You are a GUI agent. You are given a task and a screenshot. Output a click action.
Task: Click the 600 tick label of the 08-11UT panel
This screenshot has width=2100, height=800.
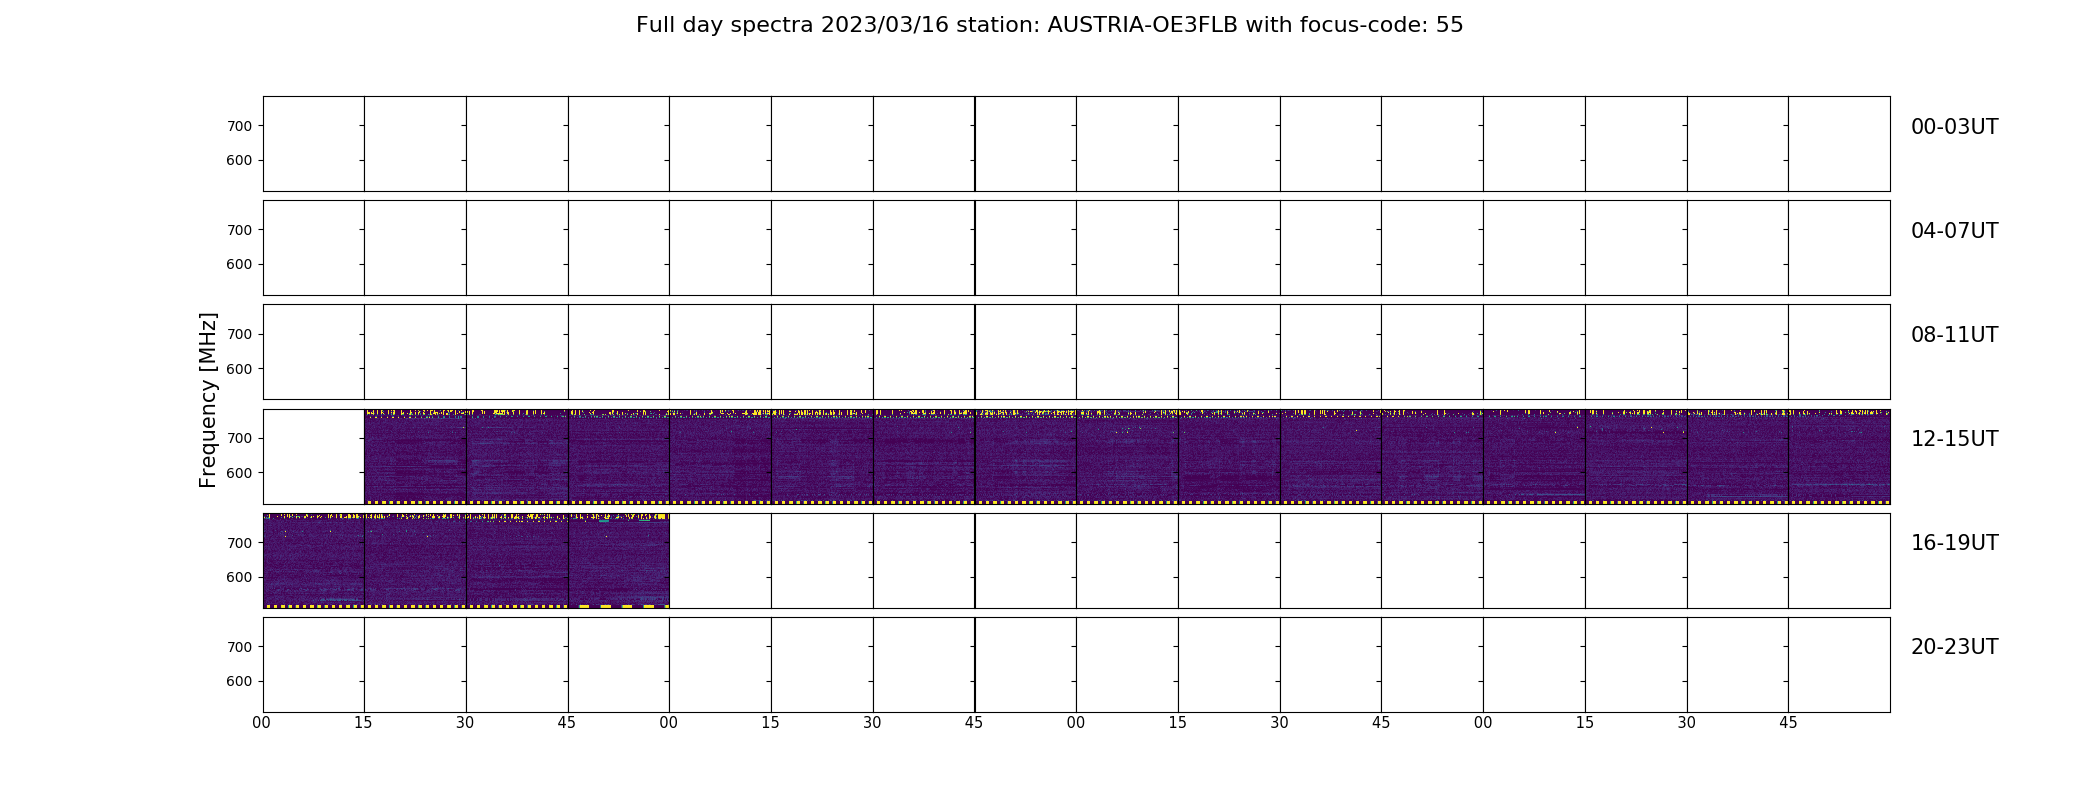click(239, 369)
